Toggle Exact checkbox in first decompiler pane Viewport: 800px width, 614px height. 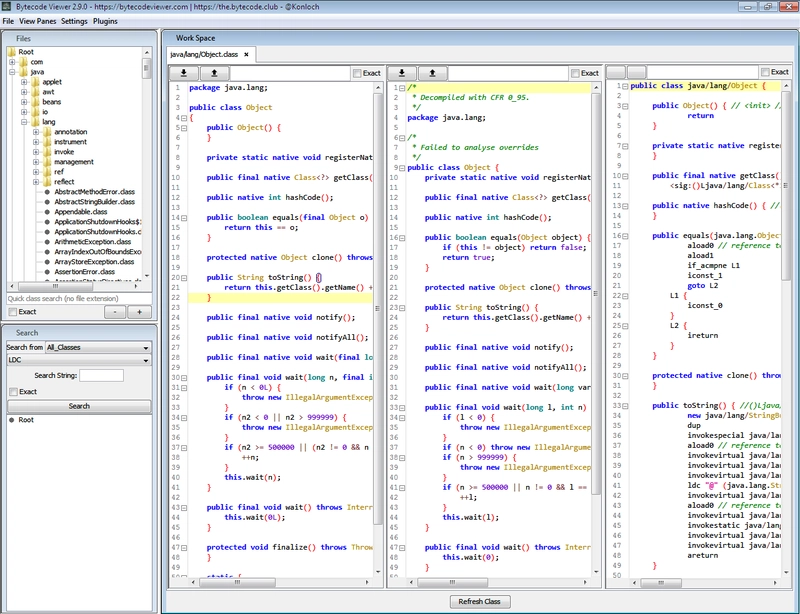(357, 73)
